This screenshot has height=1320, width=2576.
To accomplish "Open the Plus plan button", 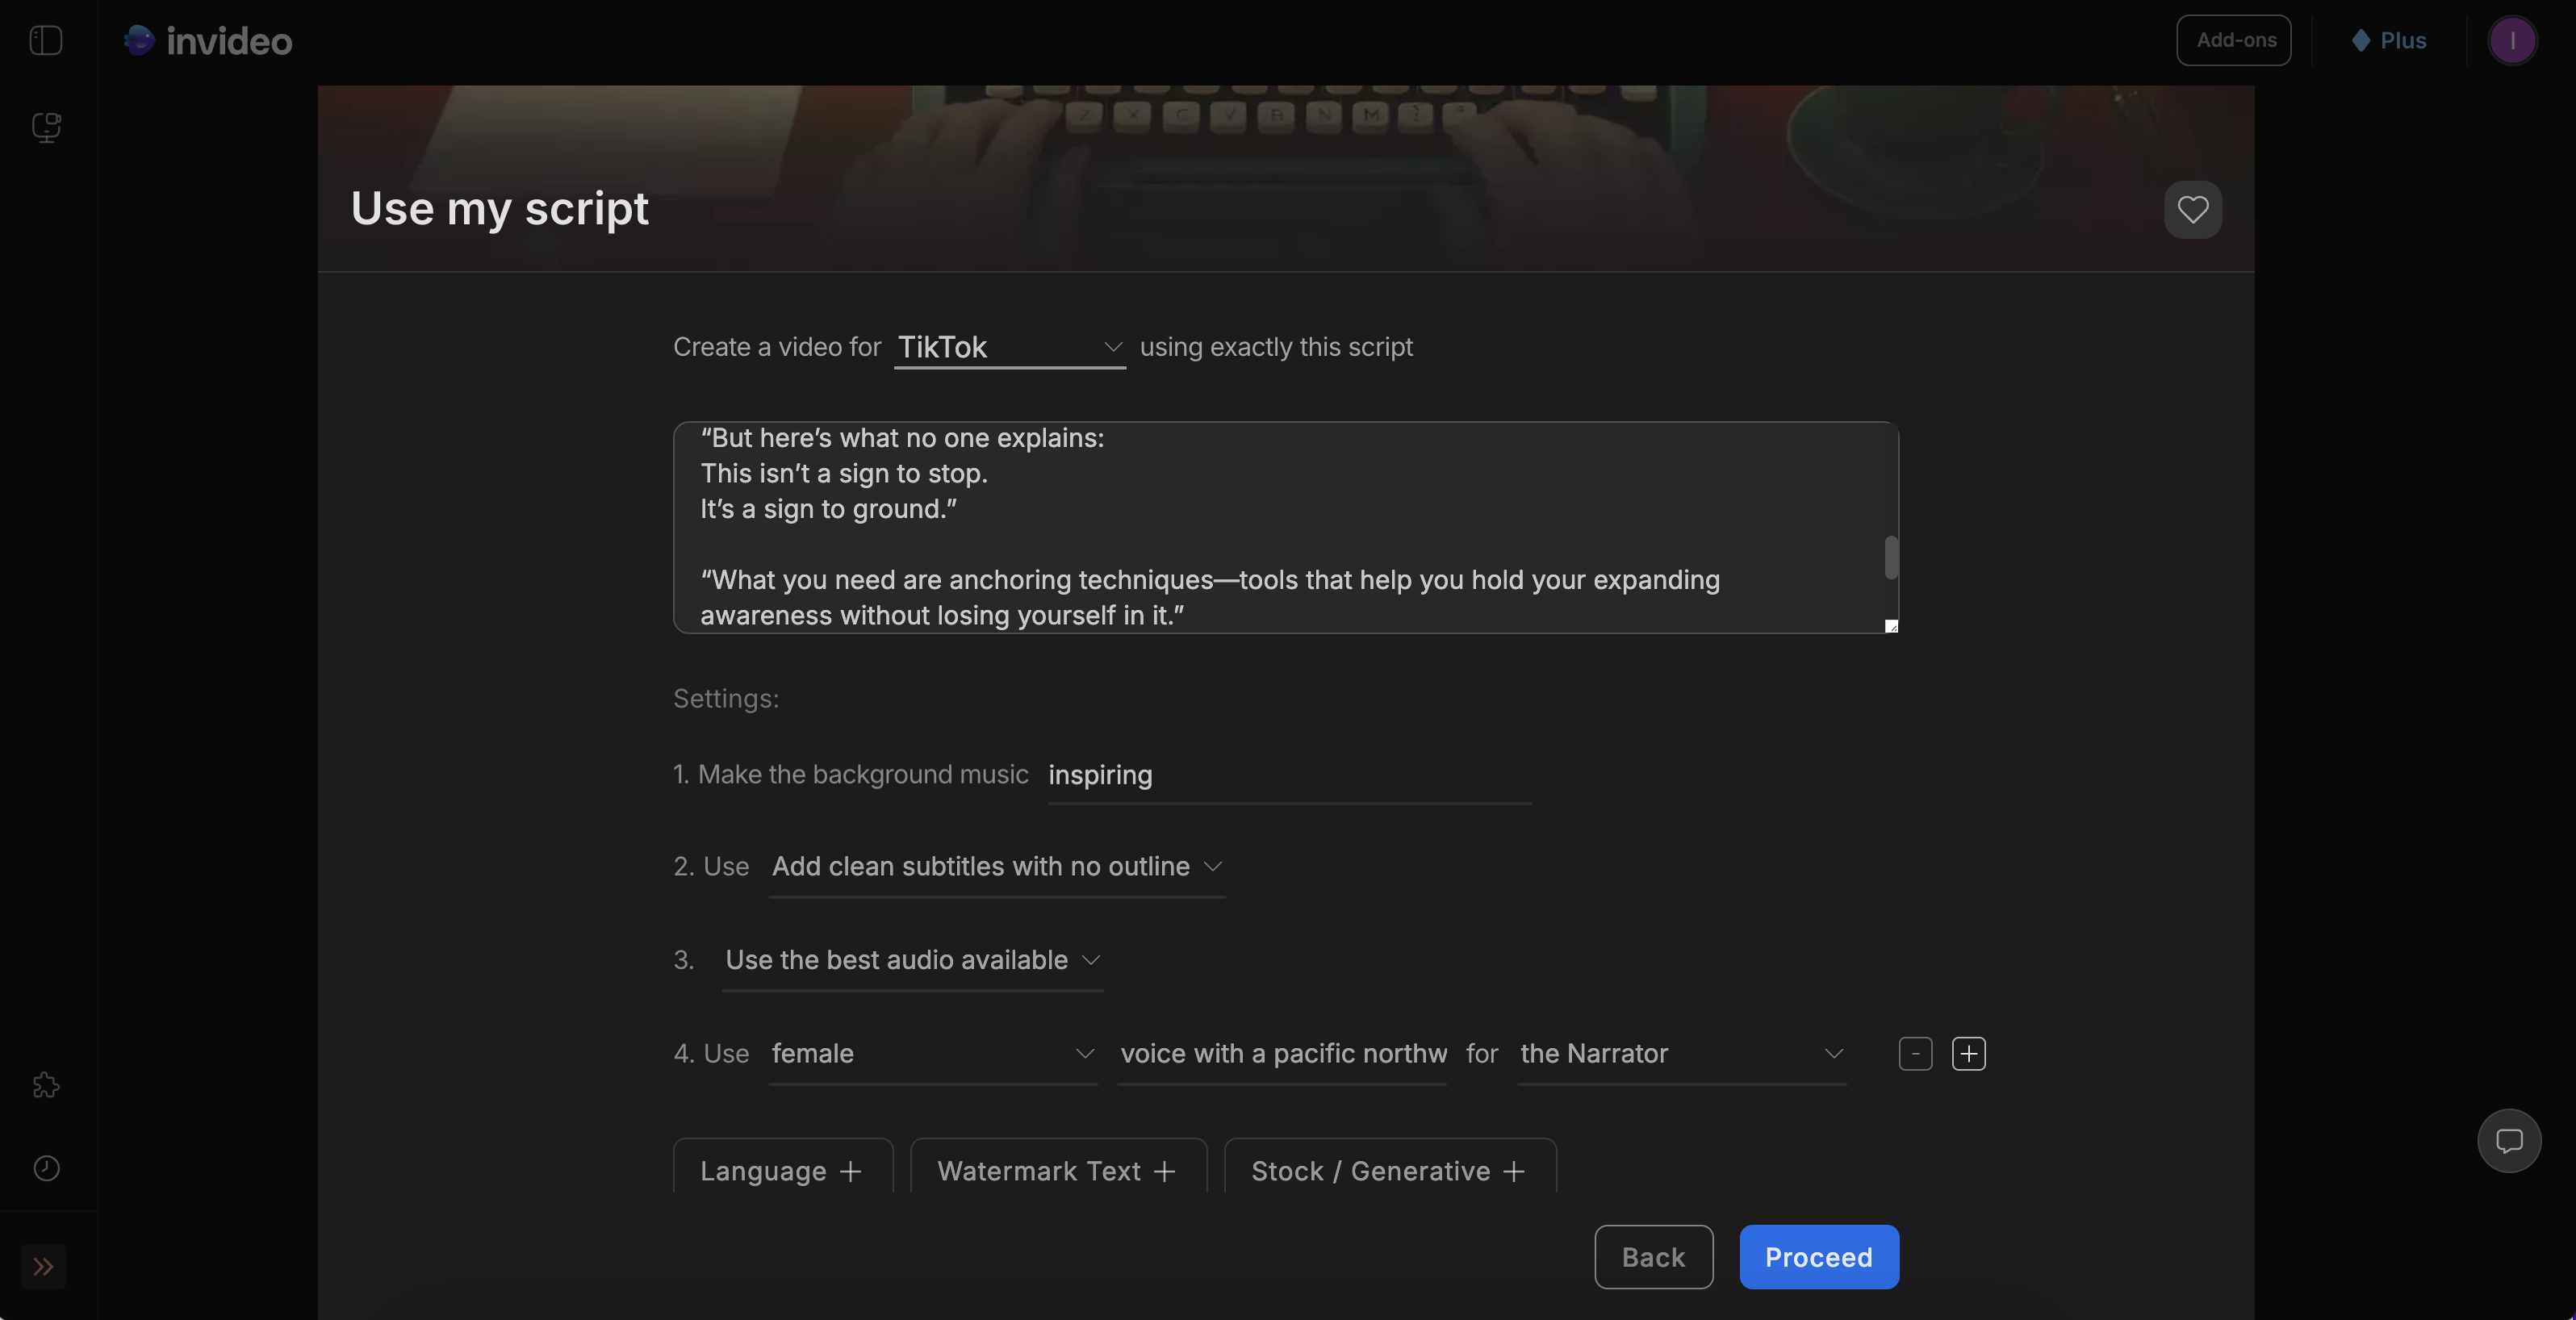I will coord(2389,40).
